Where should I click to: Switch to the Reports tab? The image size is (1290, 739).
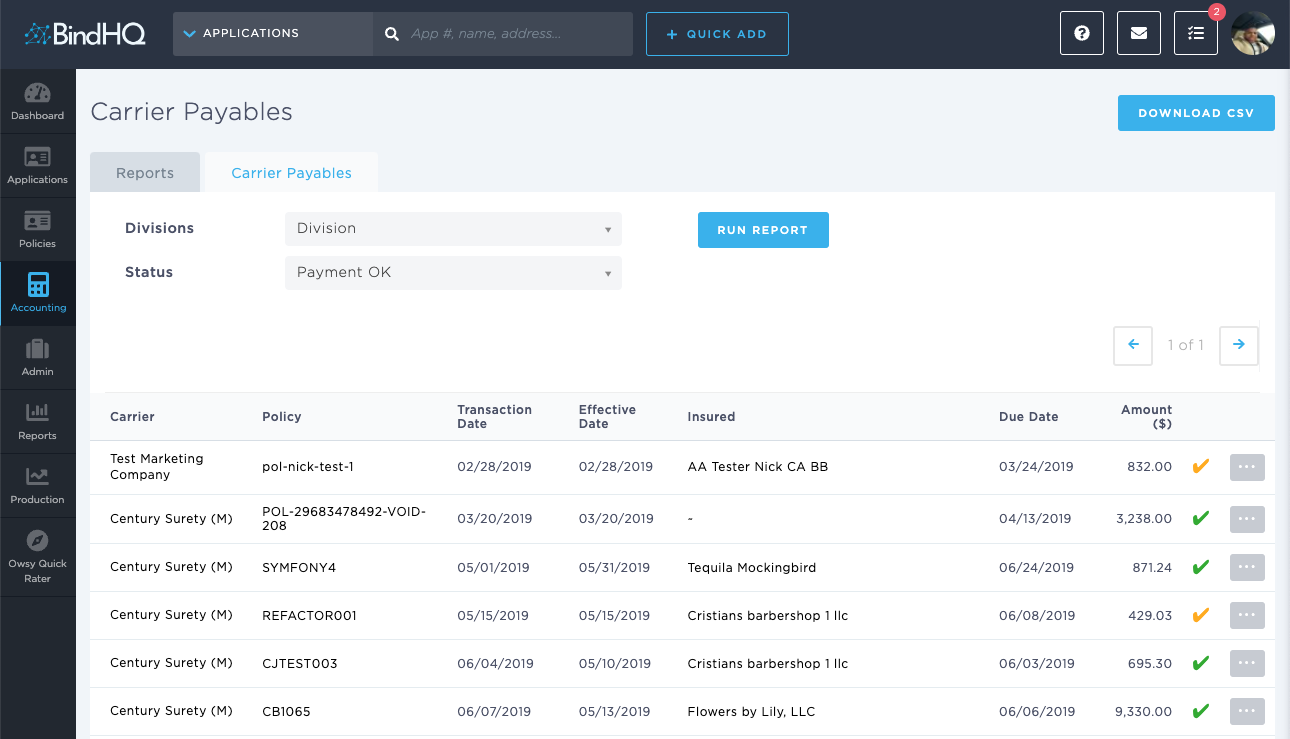click(145, 173)
